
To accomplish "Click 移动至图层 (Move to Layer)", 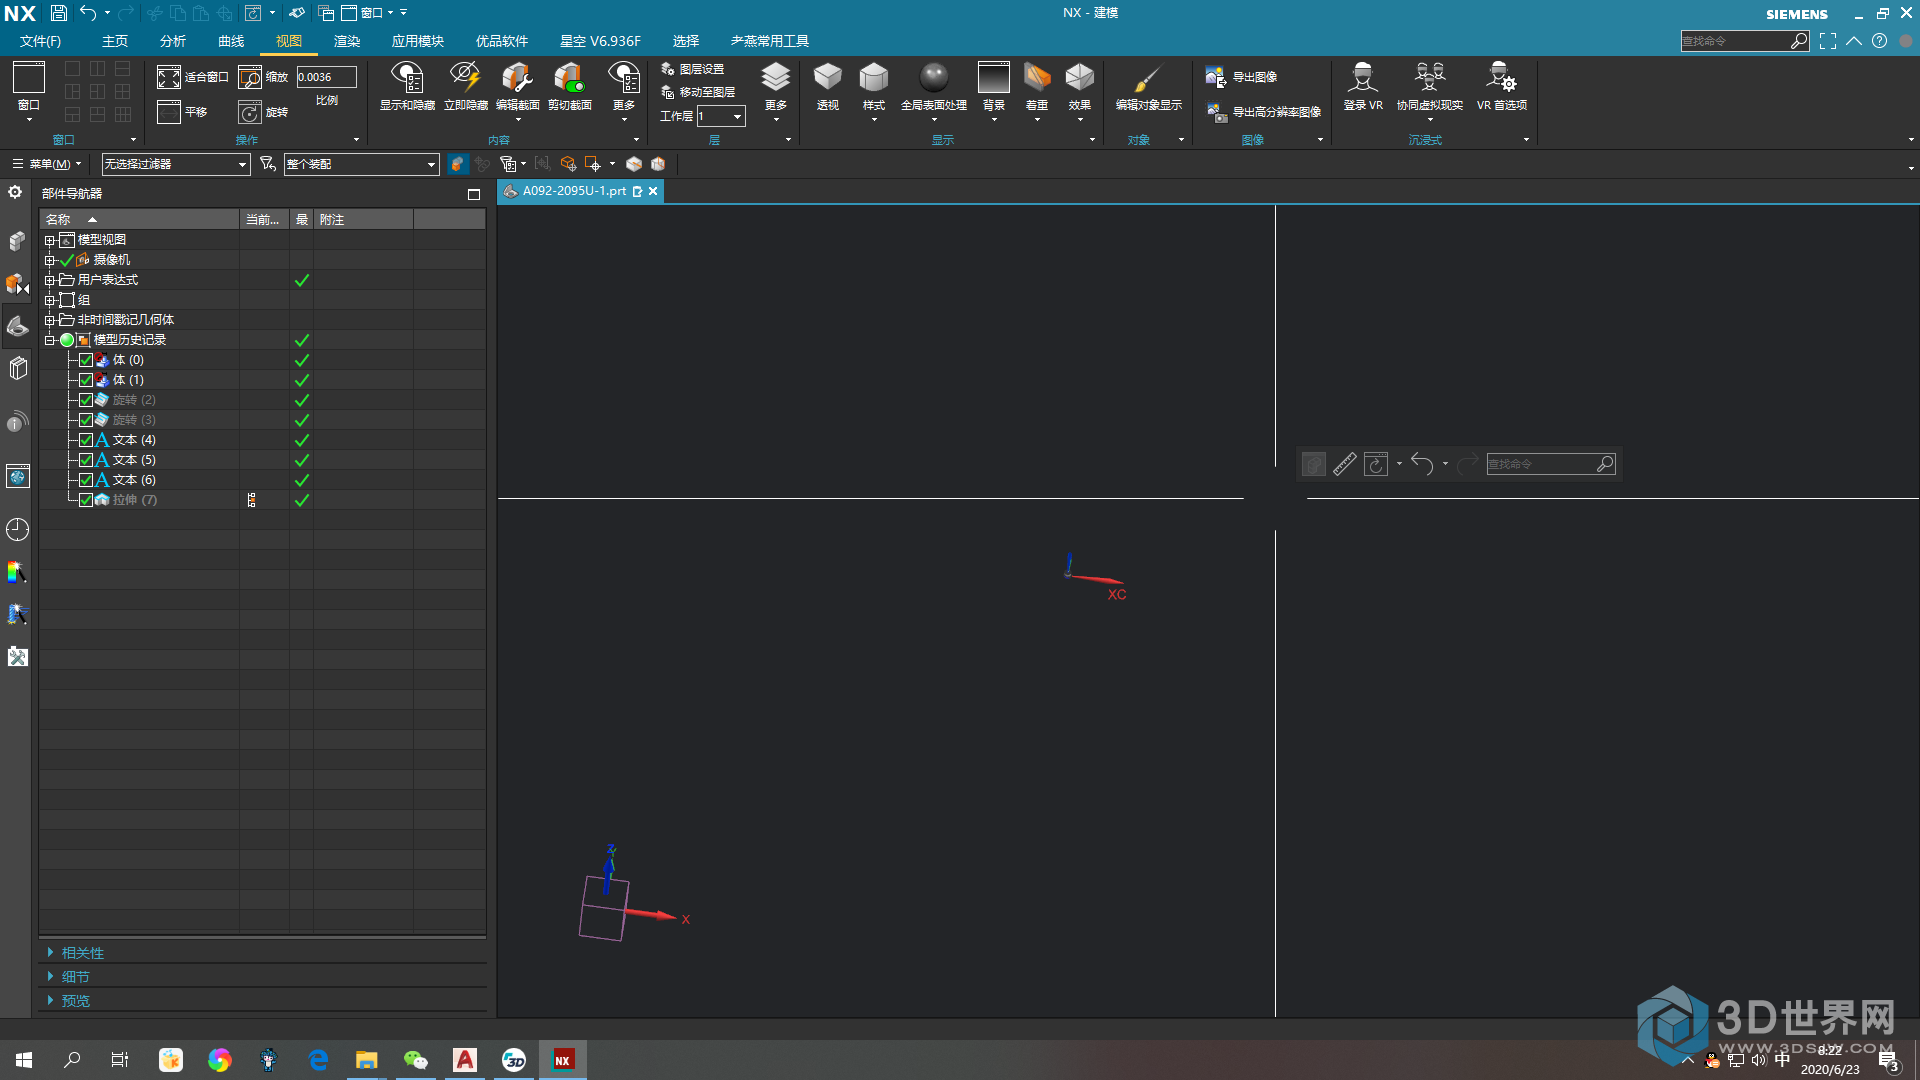I will pos(698,92).
